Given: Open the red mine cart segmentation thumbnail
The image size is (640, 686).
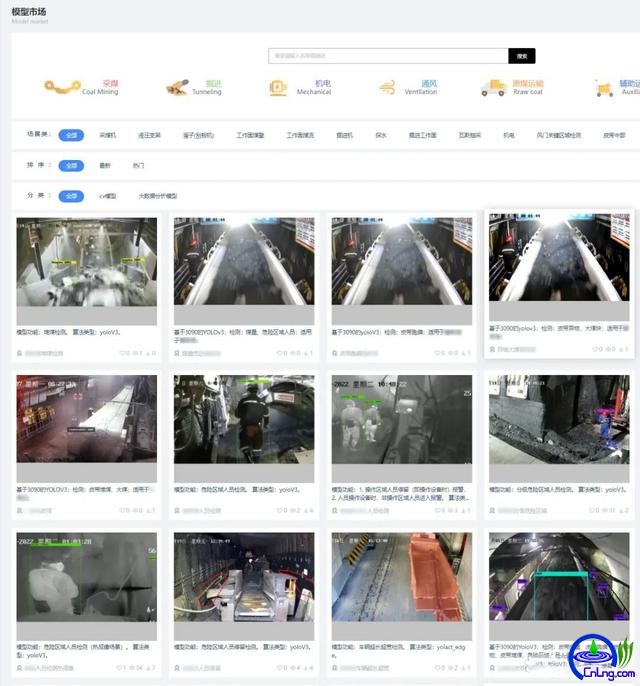Looking at the screenshot, I should (x=402, y=577).
